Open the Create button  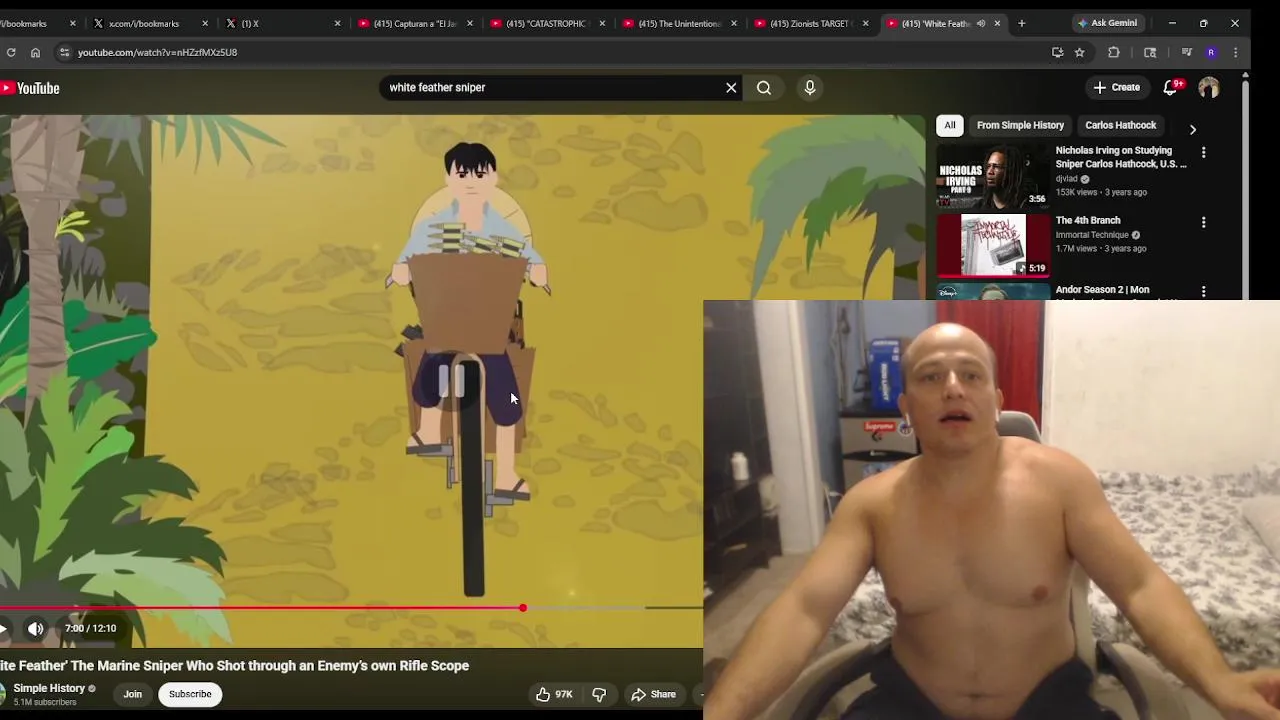tap(1116, 88)
